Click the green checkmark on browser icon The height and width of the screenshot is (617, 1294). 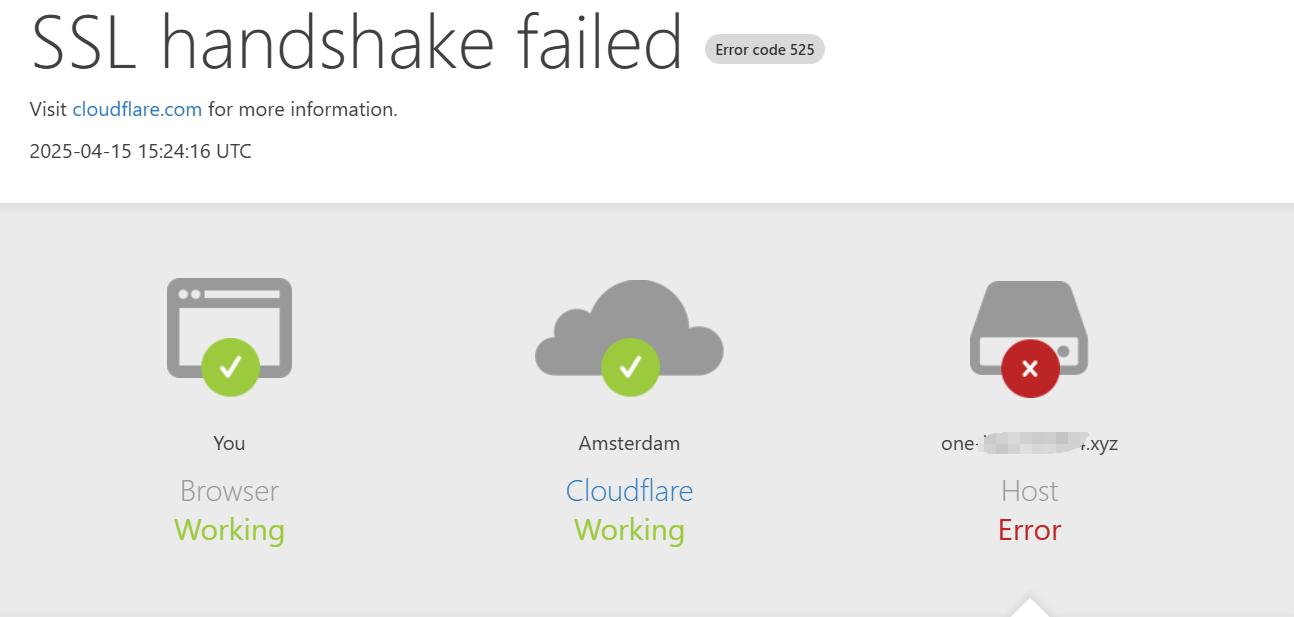click(230, 367)
